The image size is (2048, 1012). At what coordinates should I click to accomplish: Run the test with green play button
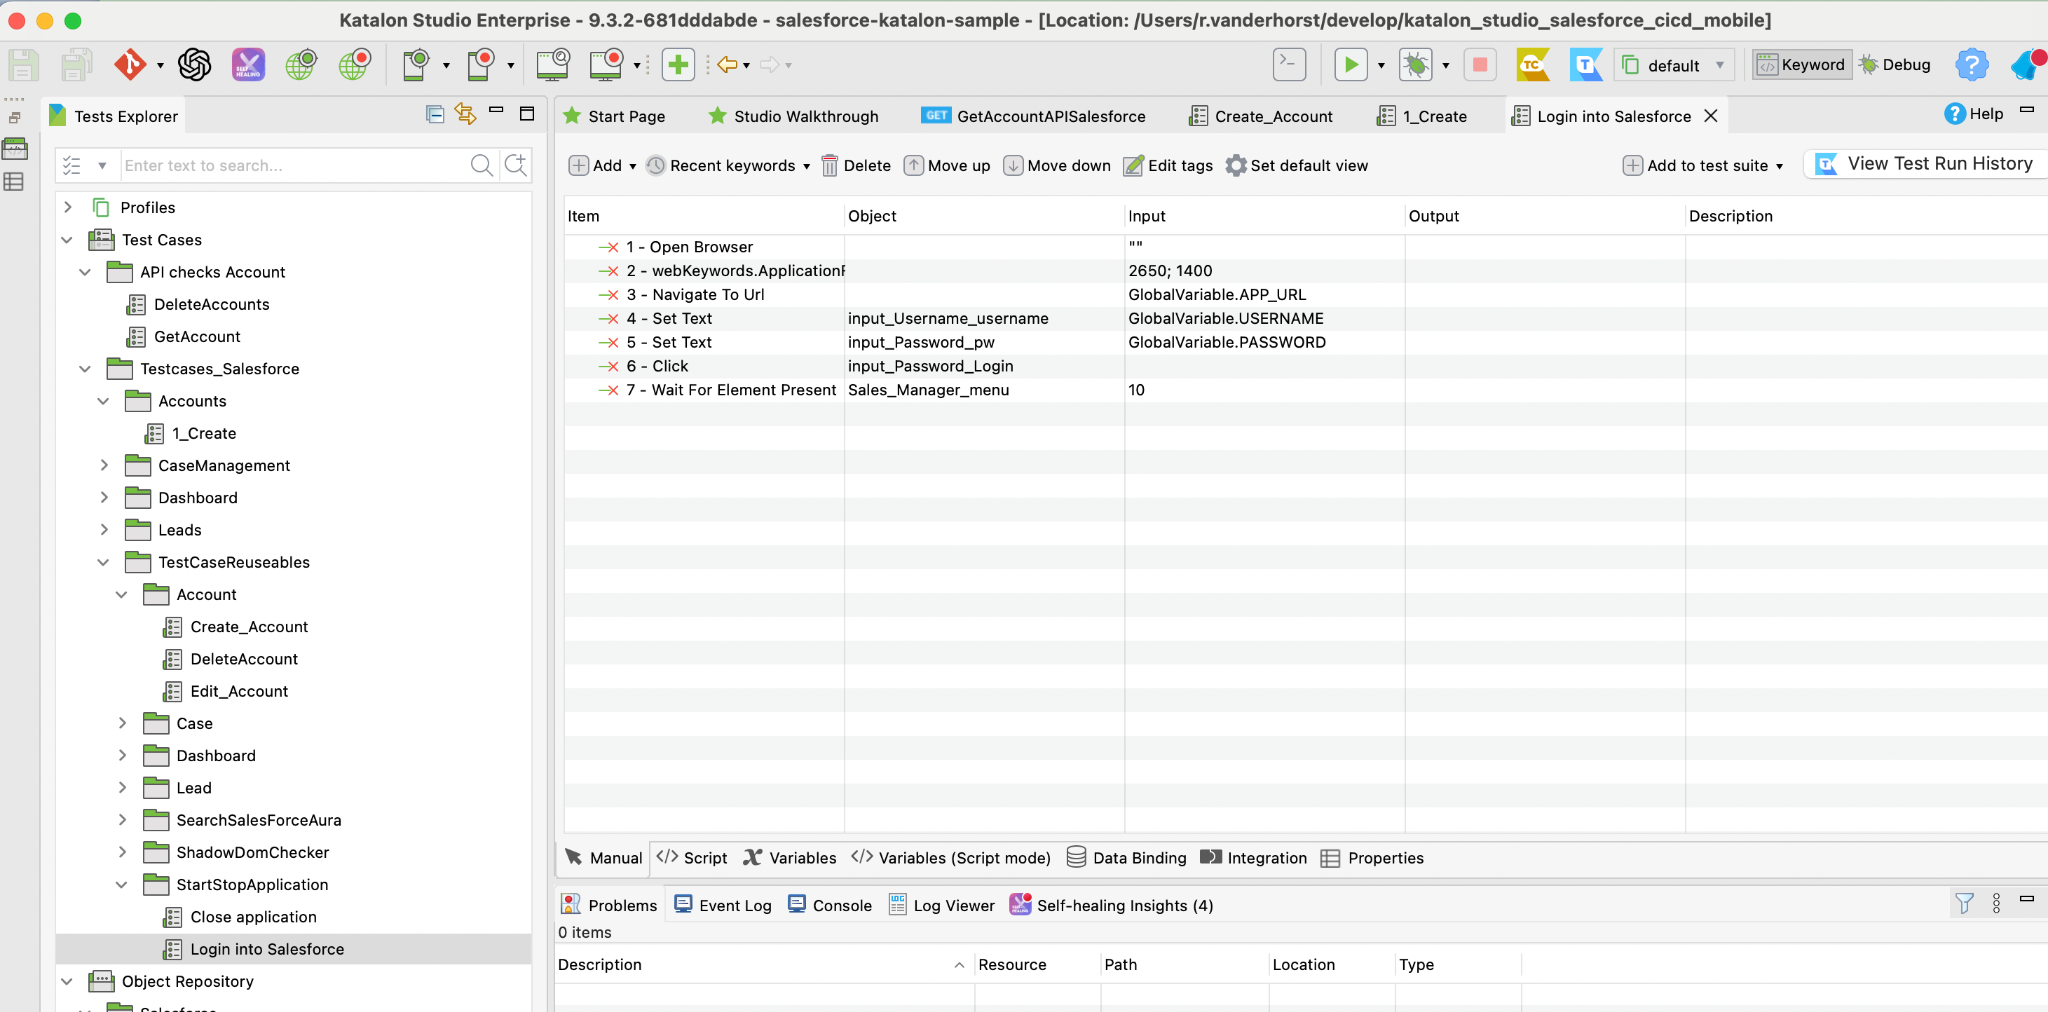1350,65
